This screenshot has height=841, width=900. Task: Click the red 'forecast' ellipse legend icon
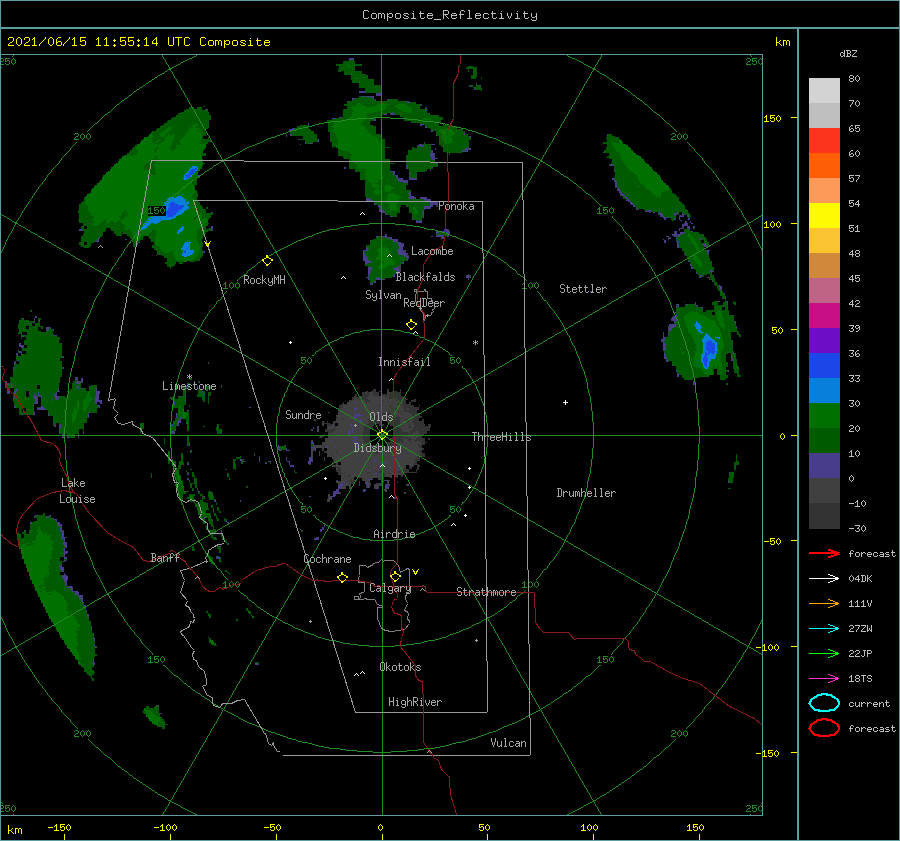tap(824, 728)
